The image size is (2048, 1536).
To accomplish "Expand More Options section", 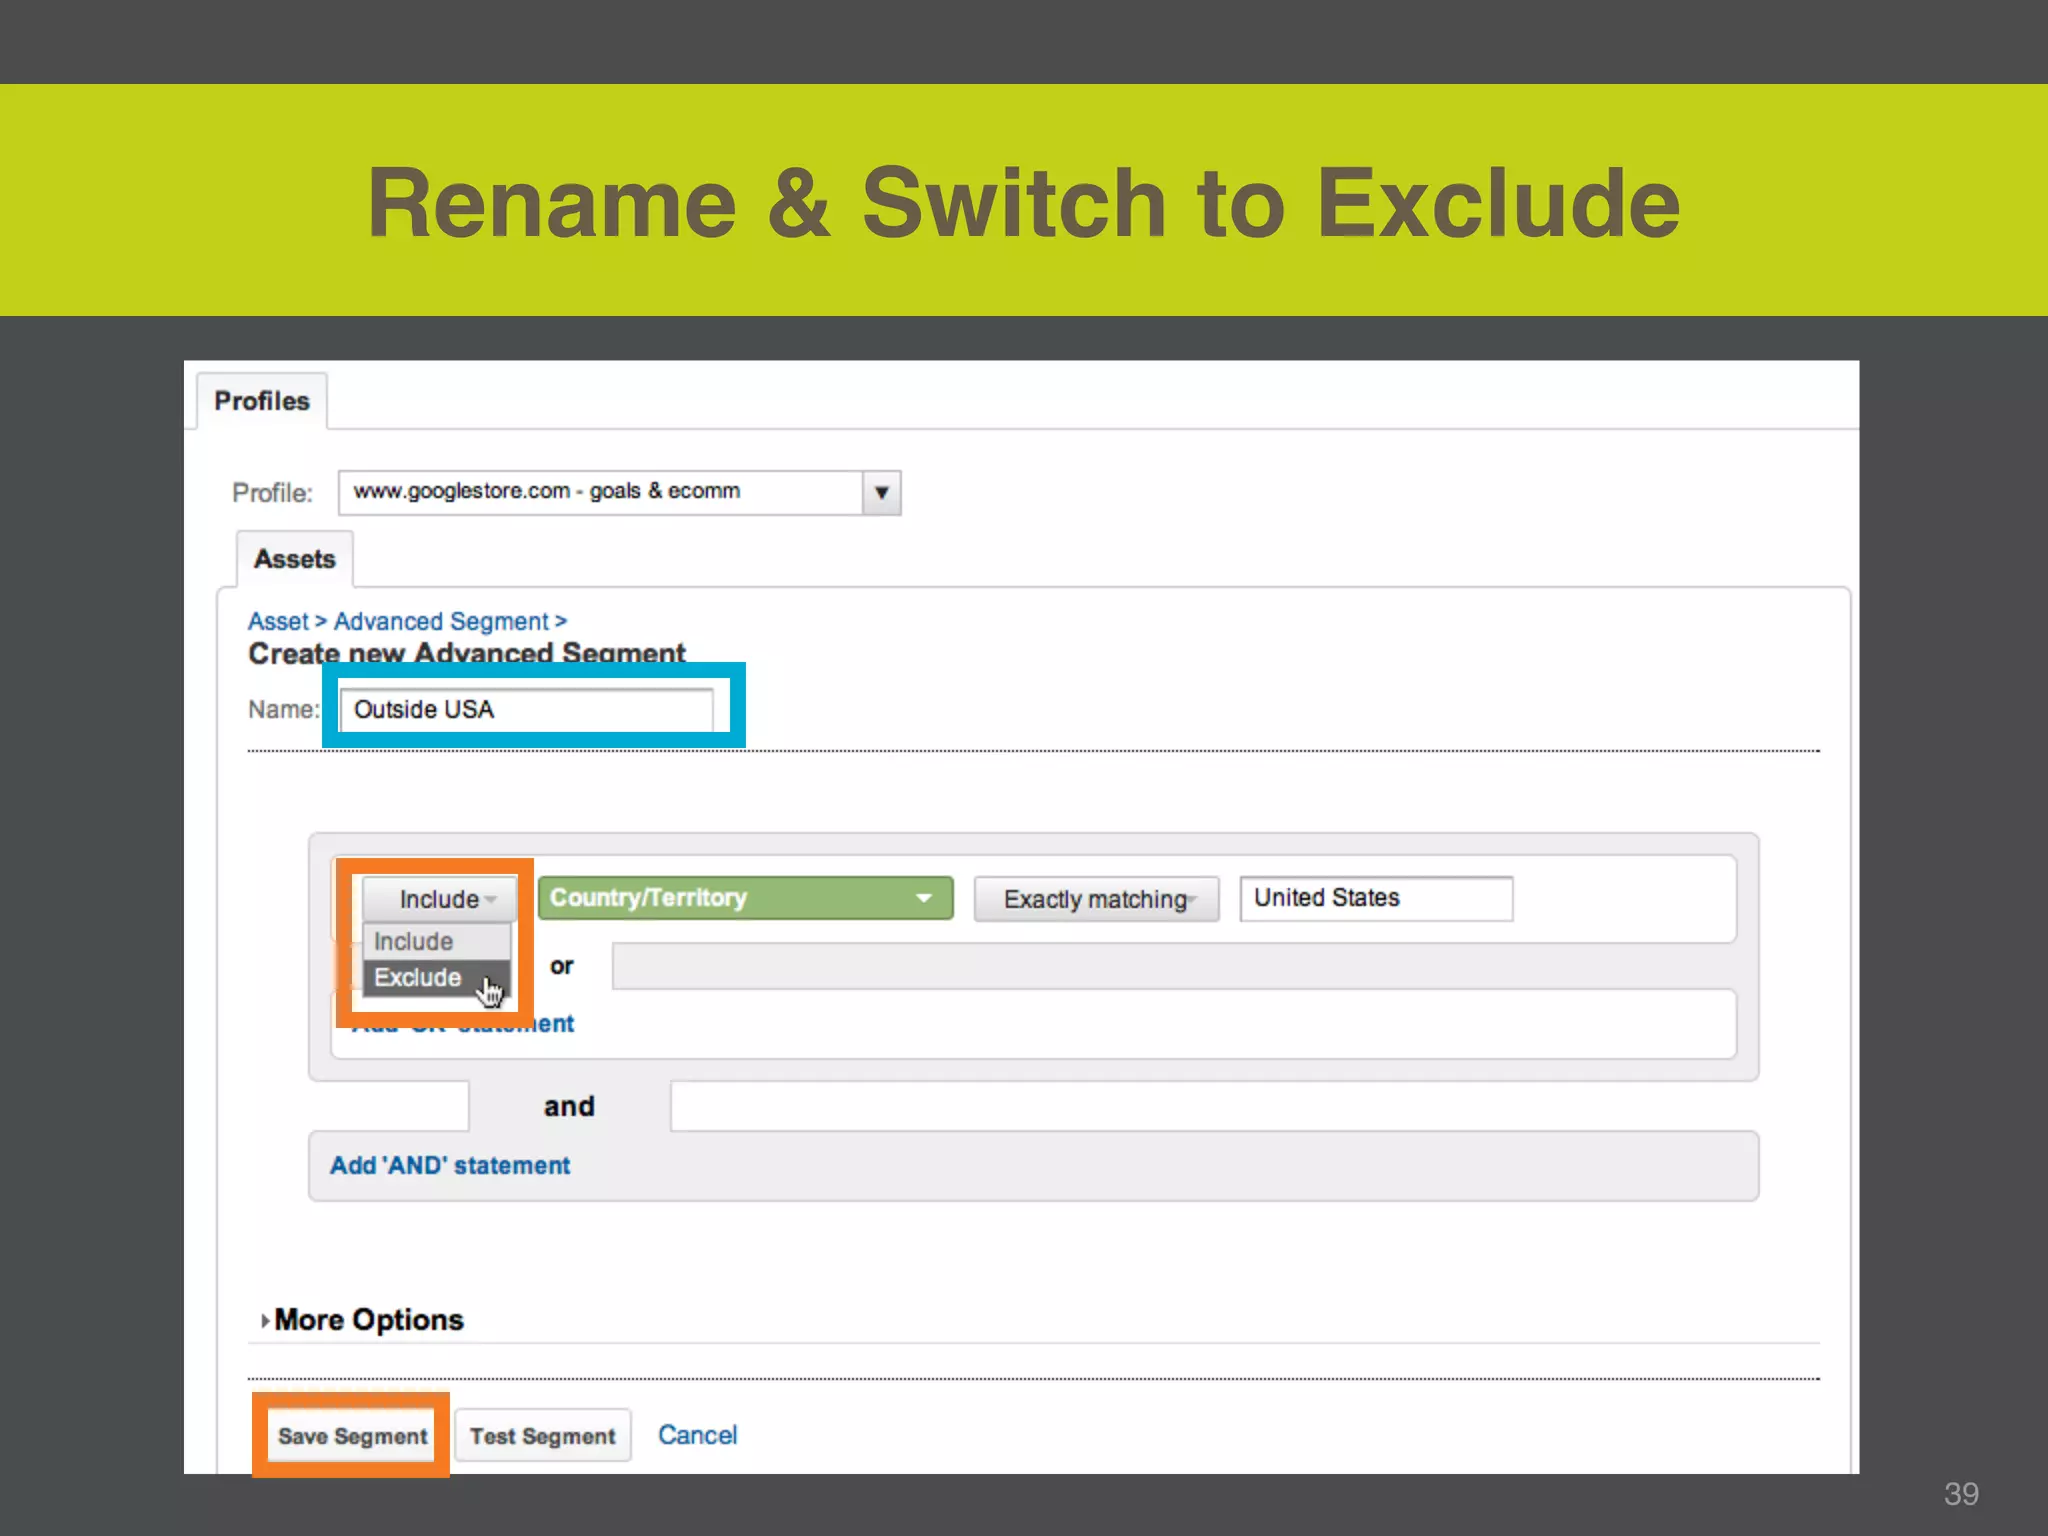I will pyautogui.click(x=362, y=1320).
